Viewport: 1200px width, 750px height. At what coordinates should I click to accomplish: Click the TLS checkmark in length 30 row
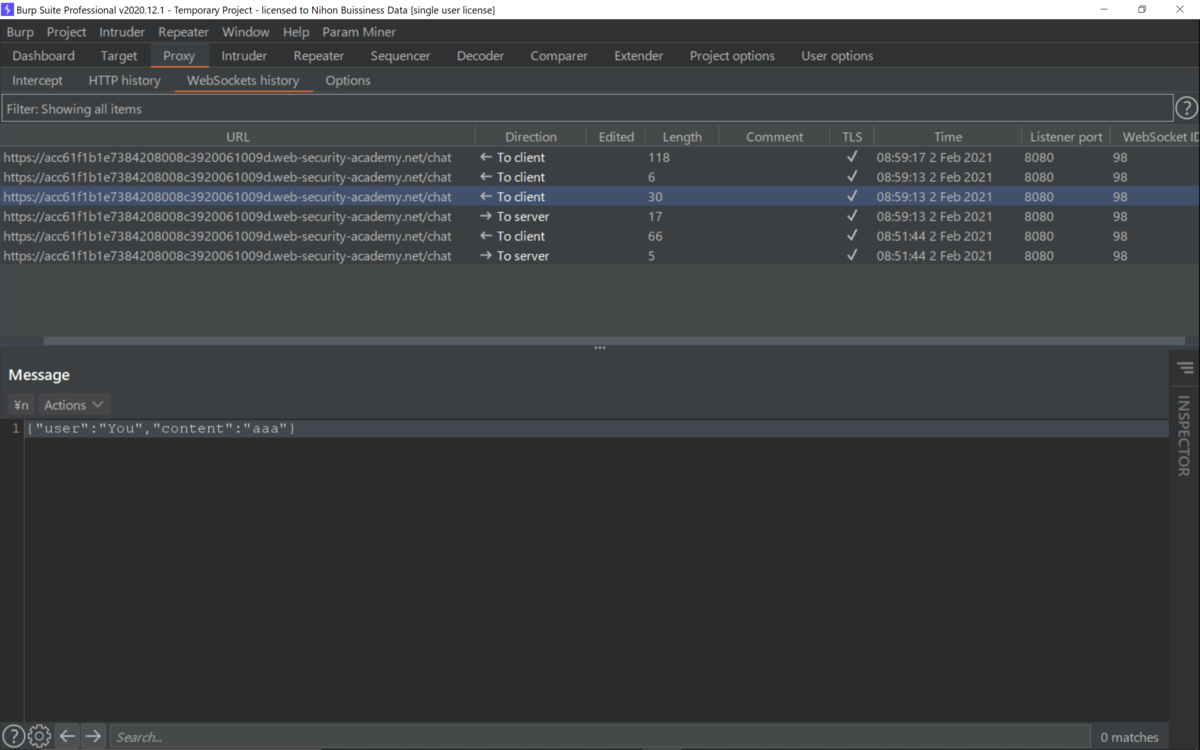click(x=852, y=196)
